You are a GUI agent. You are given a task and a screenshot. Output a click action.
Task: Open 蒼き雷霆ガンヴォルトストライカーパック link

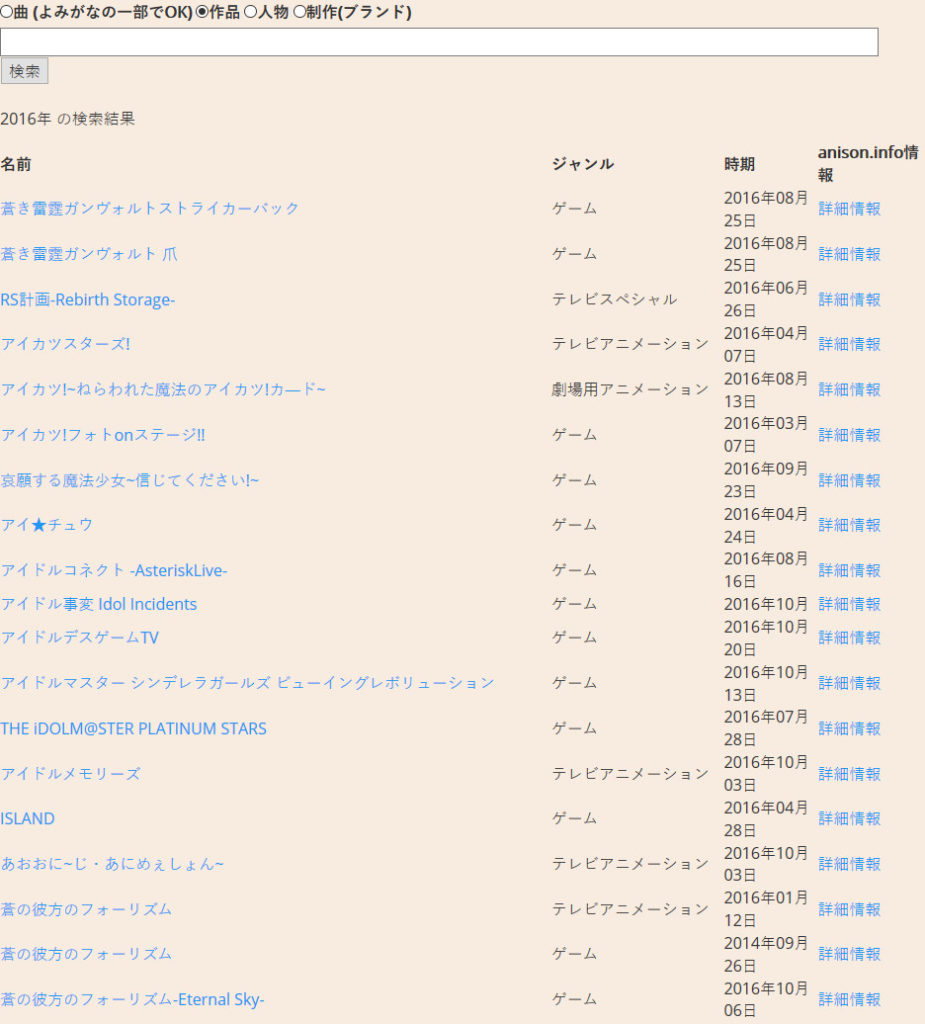tap(150, 208)
